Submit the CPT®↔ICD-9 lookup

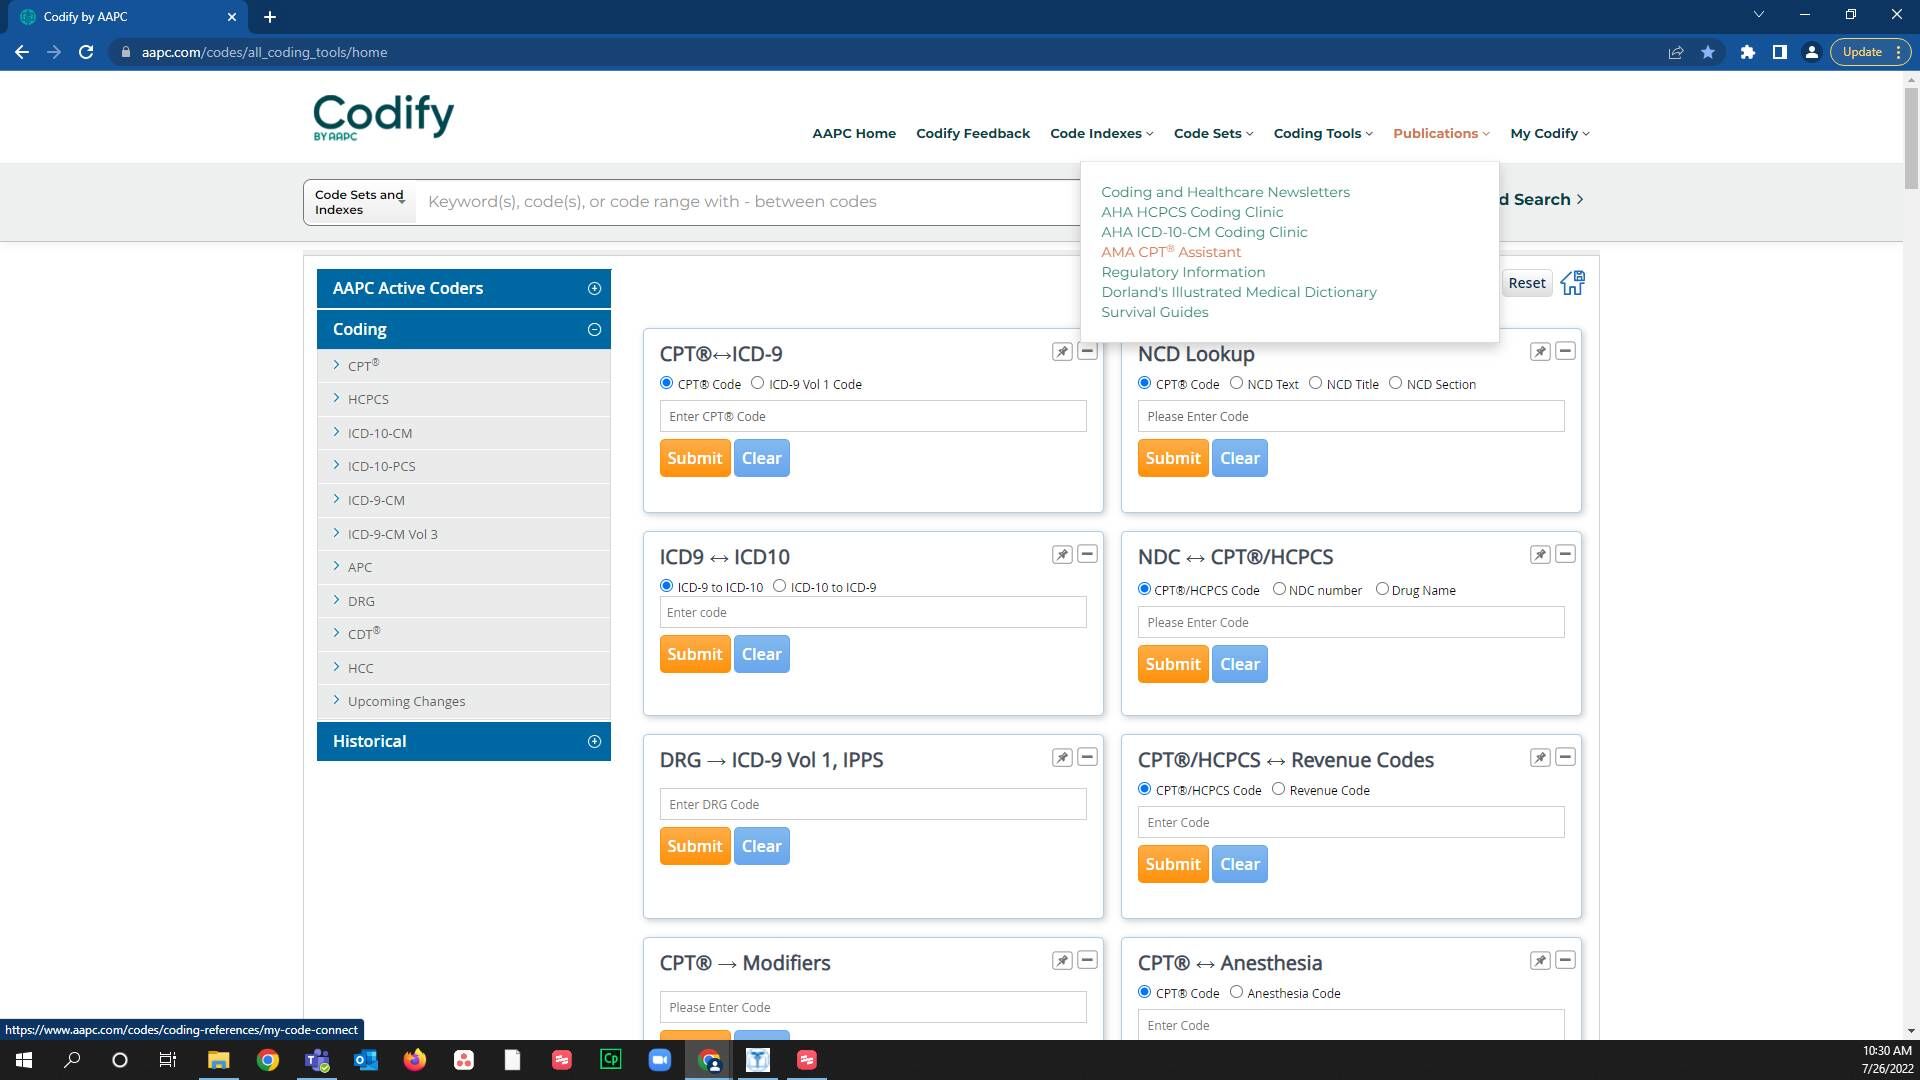tap(694, 458)
